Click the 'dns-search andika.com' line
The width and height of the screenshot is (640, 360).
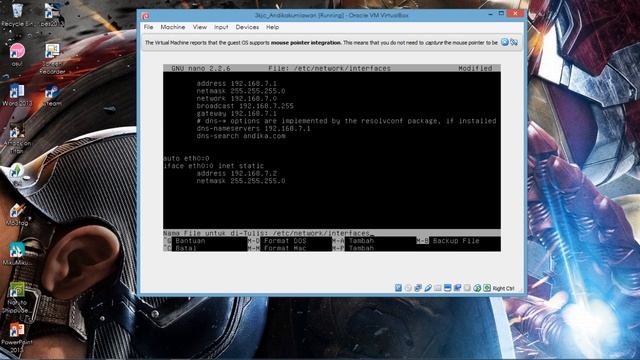(241, 136)
